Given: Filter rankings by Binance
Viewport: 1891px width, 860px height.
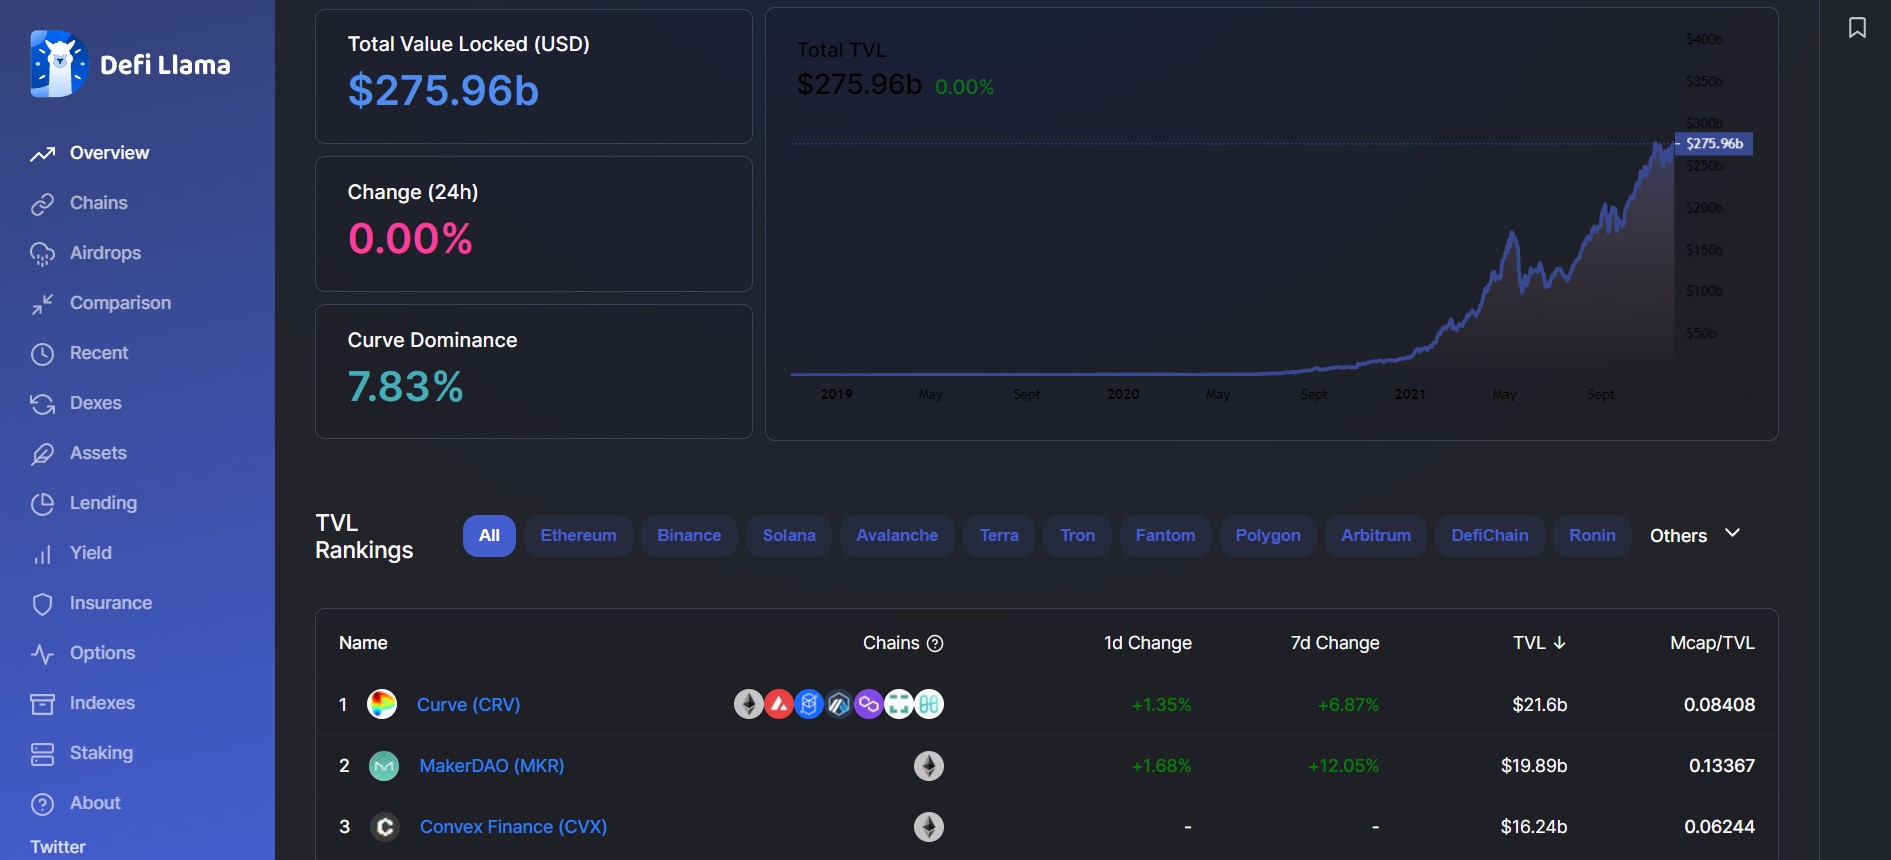Looking at the screenshot, I should pos(689,535).
